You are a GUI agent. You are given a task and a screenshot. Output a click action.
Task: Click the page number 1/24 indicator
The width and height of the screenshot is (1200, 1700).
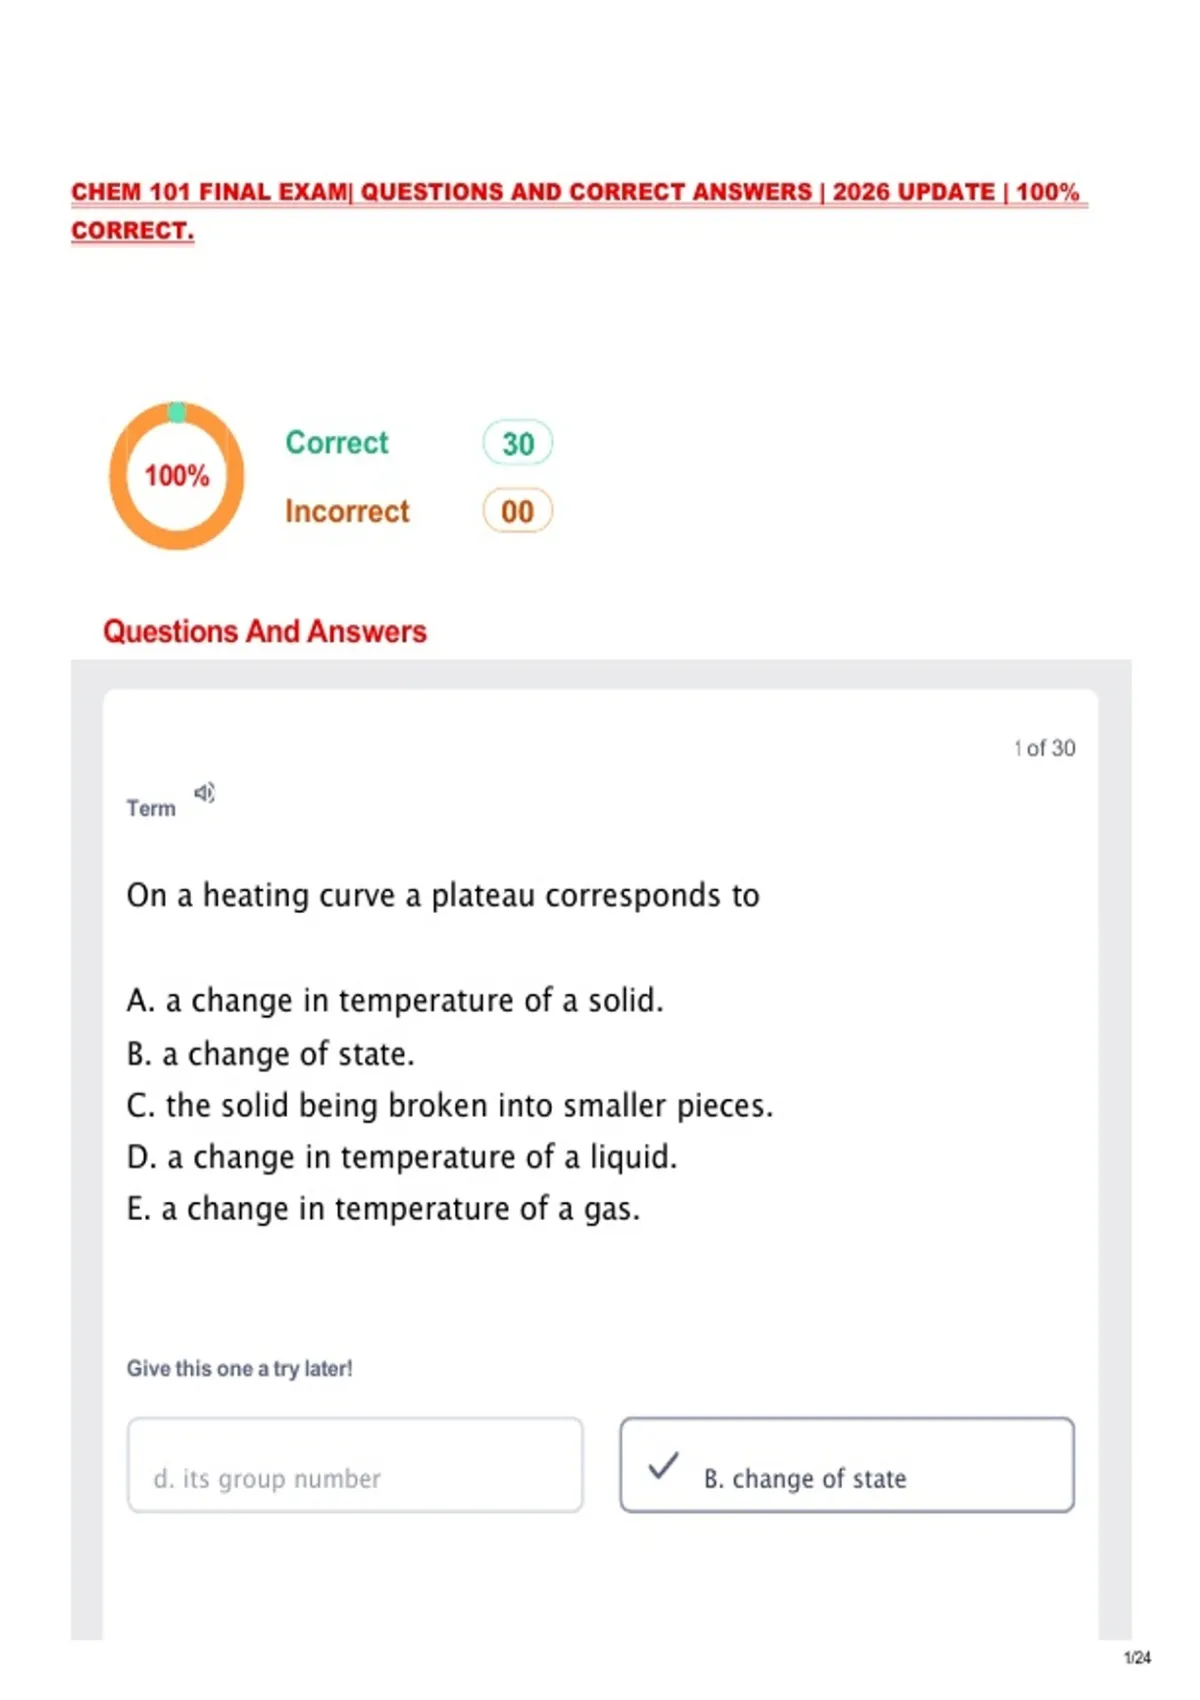click(1137, 1658)
